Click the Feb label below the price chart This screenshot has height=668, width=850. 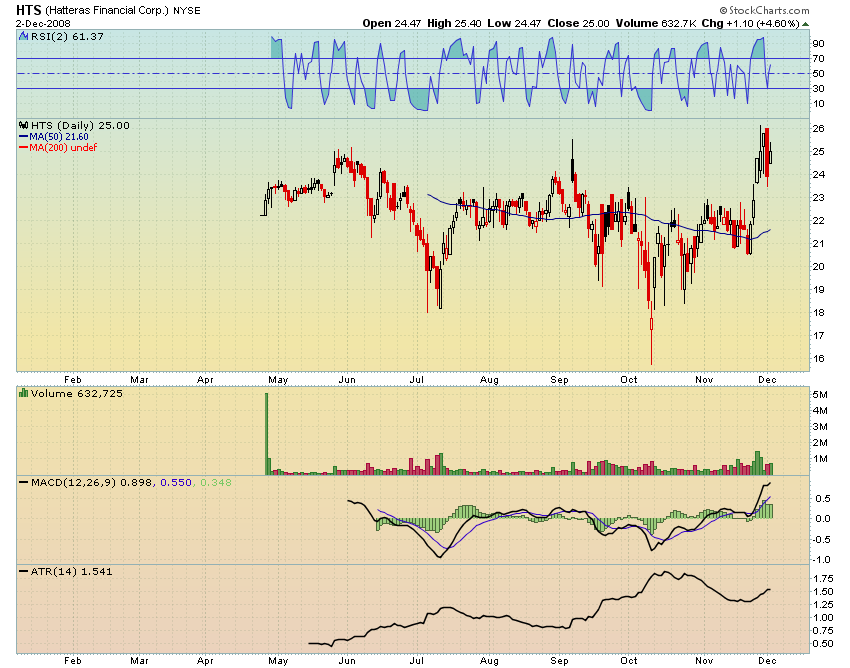point(73,380)
